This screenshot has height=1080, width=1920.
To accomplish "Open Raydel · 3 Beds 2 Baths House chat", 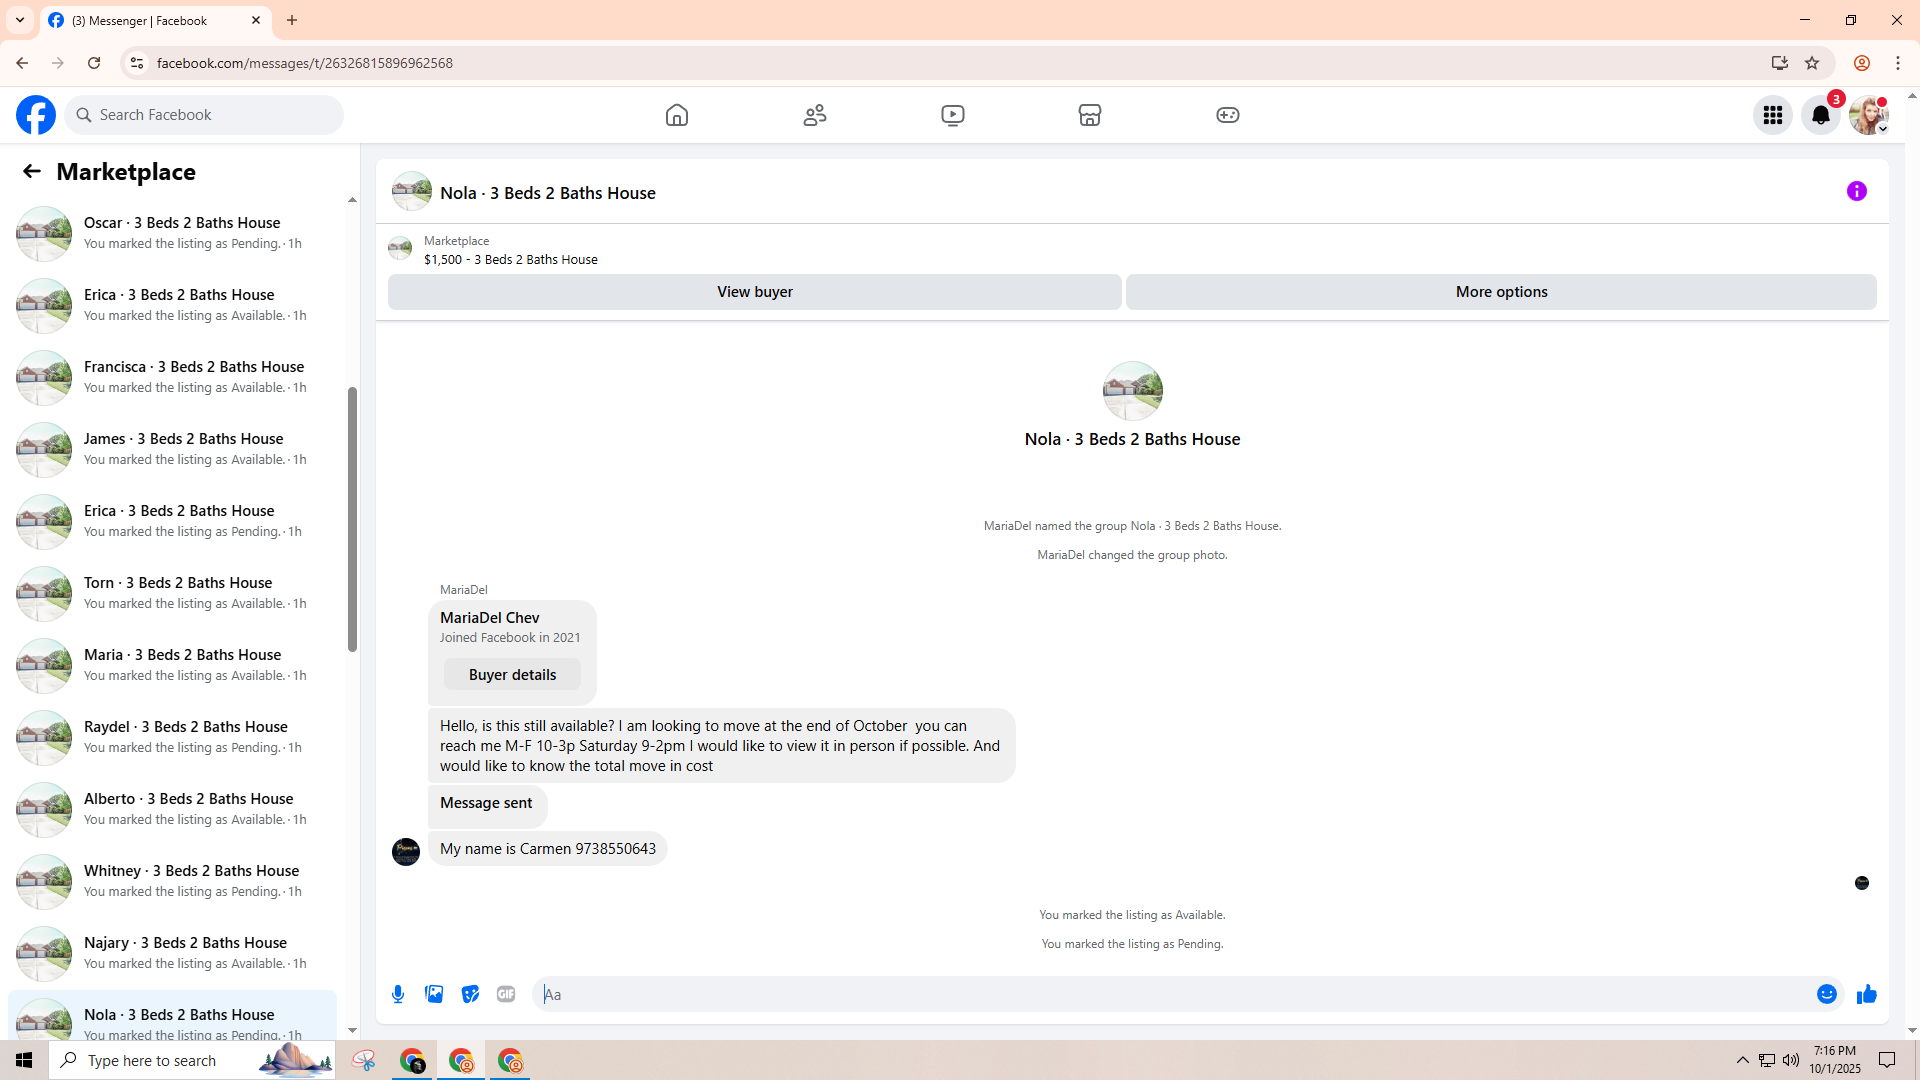I will point(172,737).
